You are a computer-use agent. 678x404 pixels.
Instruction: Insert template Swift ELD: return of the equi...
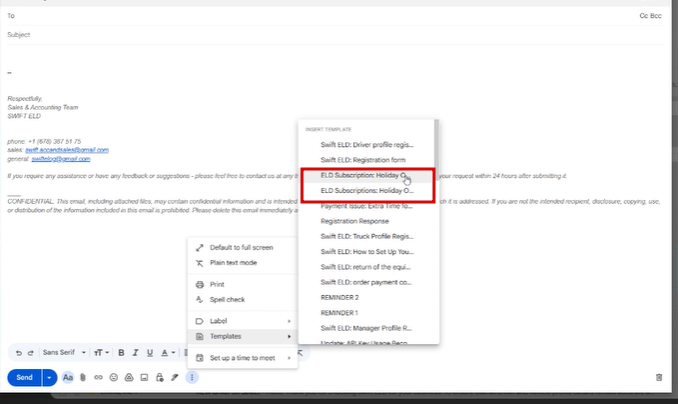pos(367,267)
